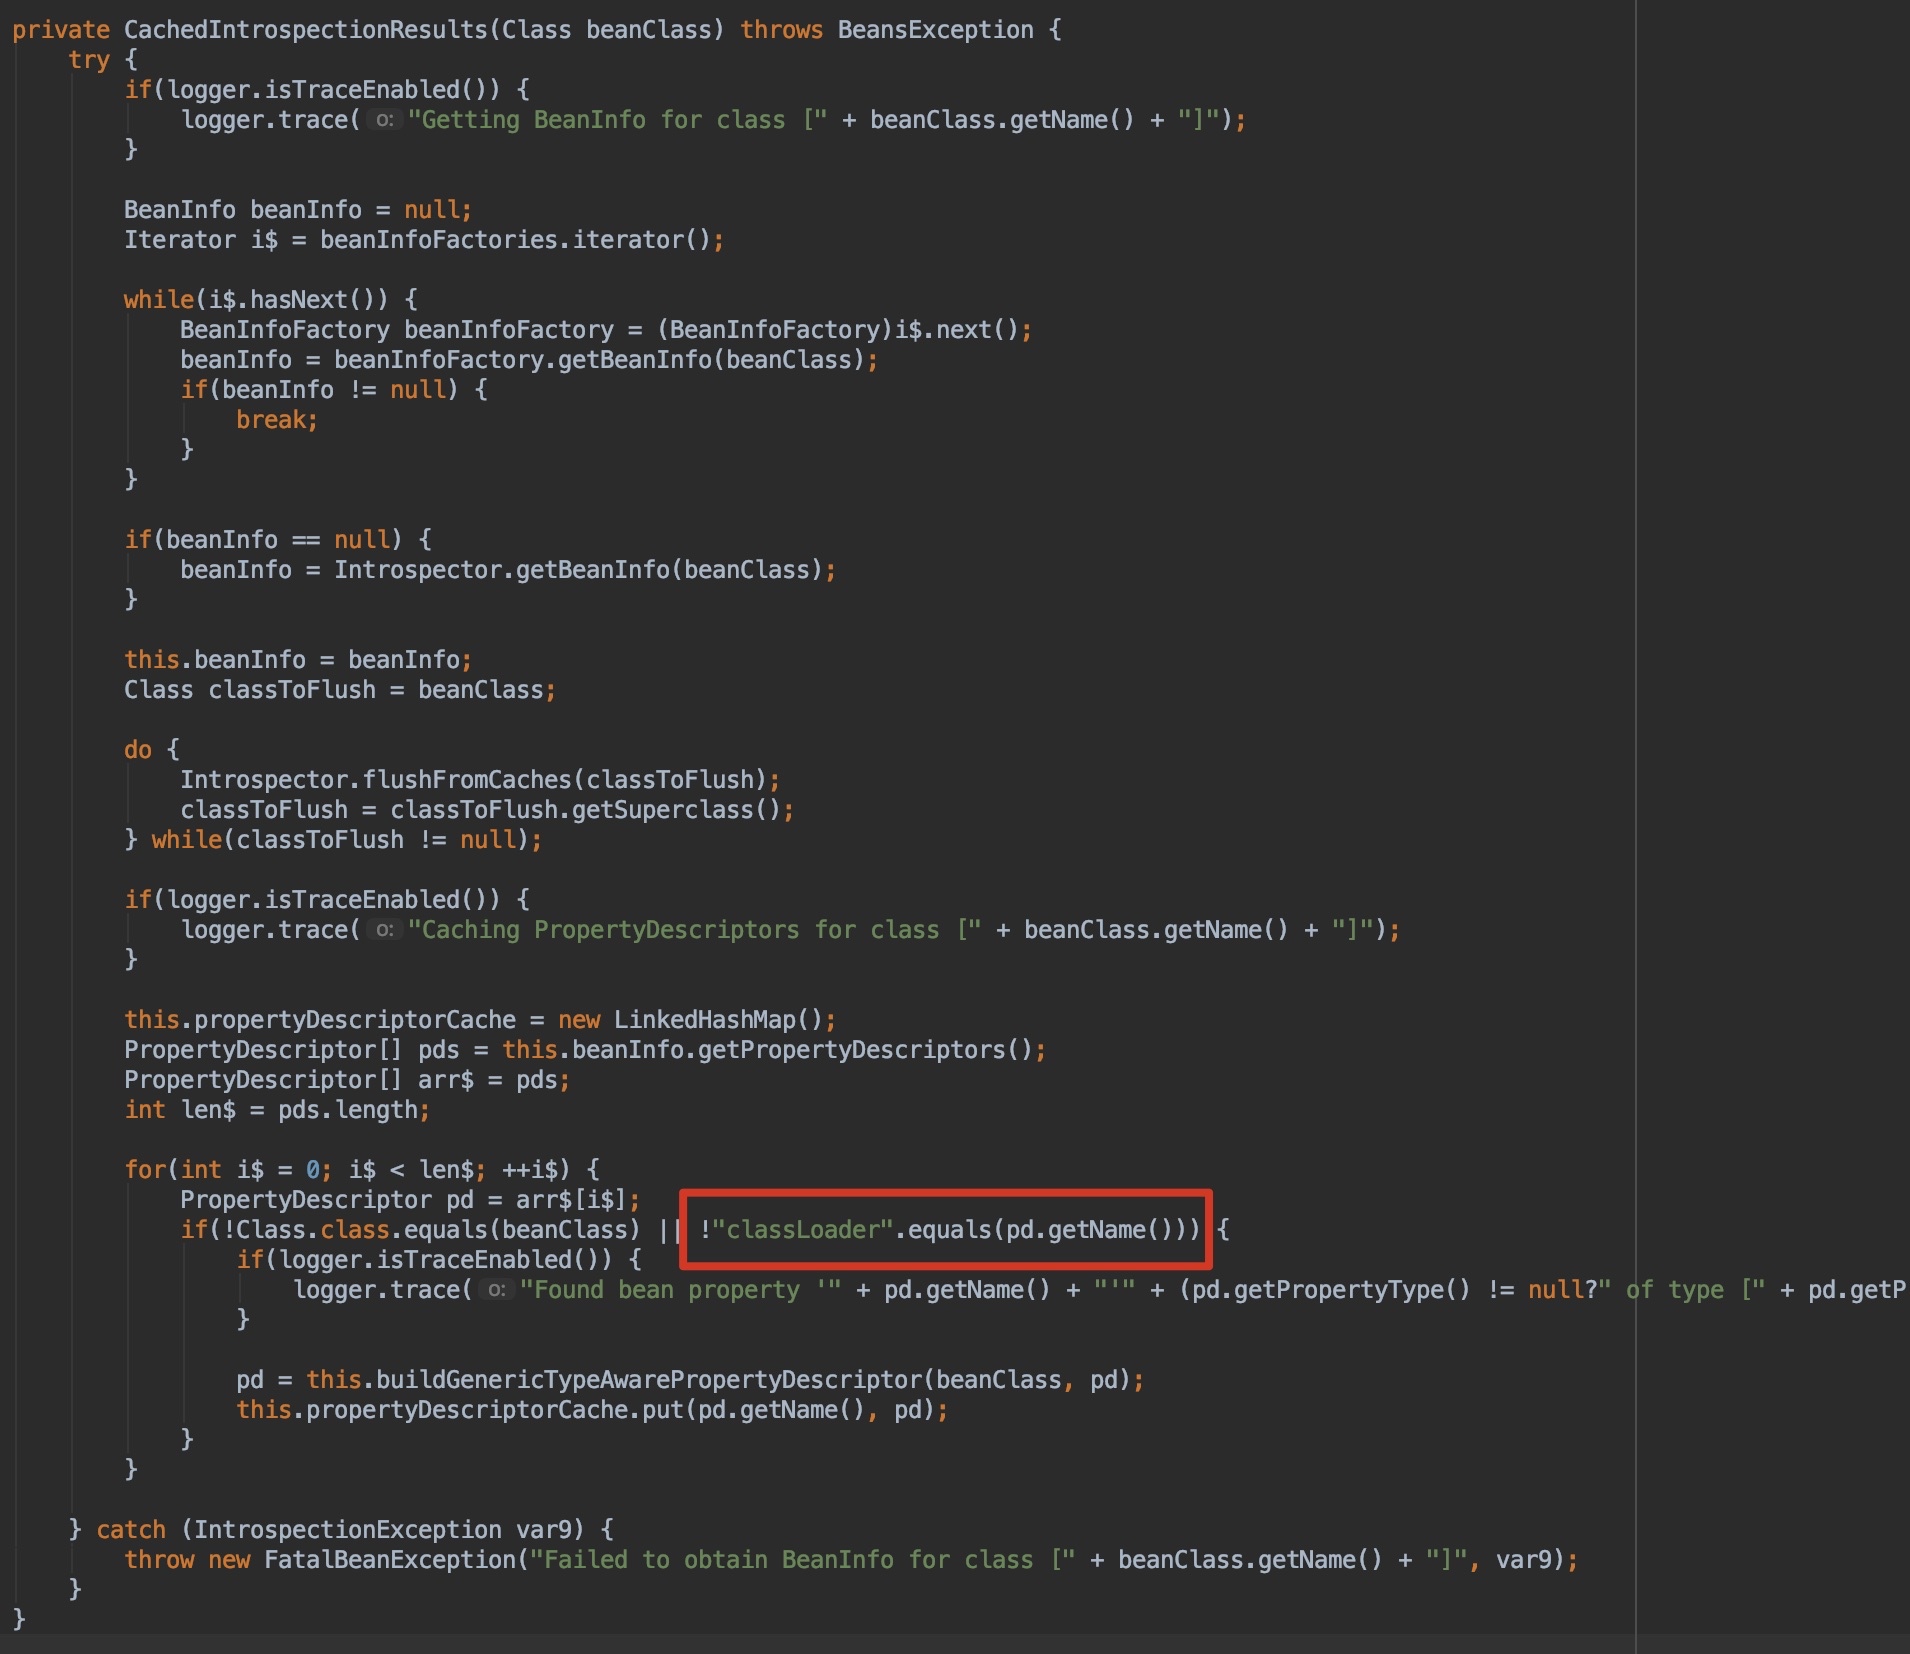This screenshot has height=1654, width=1910.
Task: Click 'PropertyDescriptor[] arr$ = pds;' line
Action: tap(347, 1080)
